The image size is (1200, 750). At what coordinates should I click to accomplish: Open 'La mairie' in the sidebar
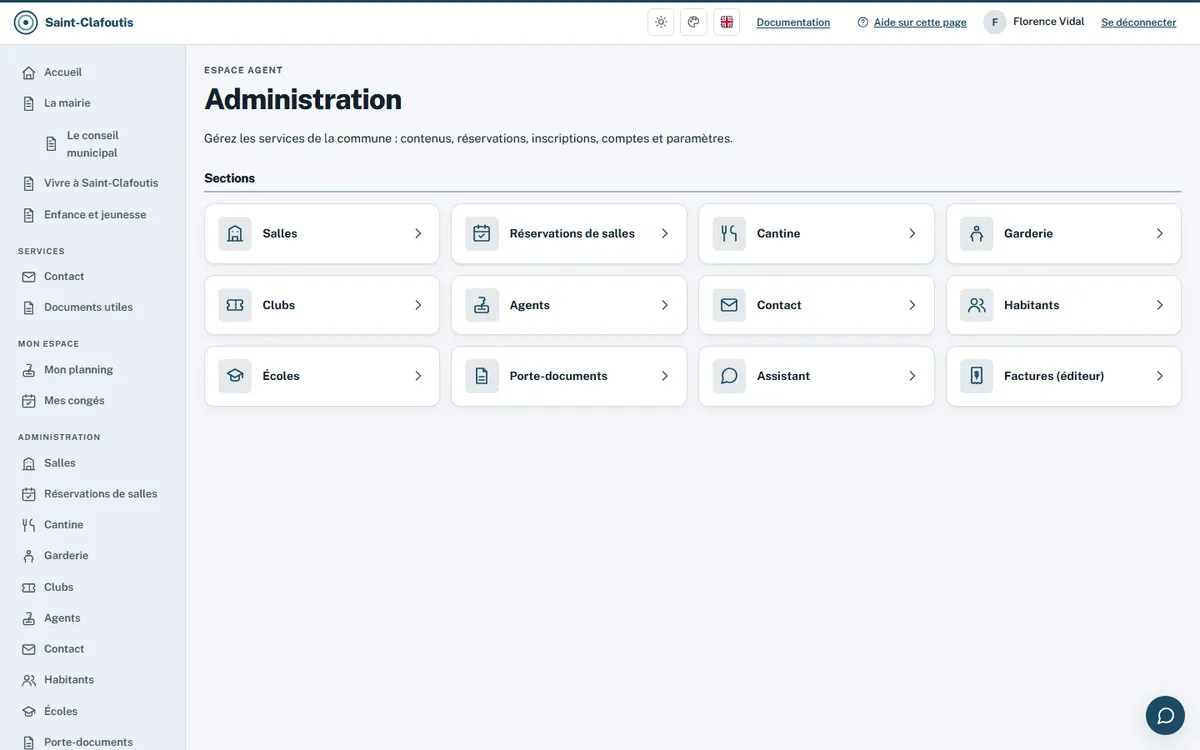pyautogui.click(x=92, y=103)
